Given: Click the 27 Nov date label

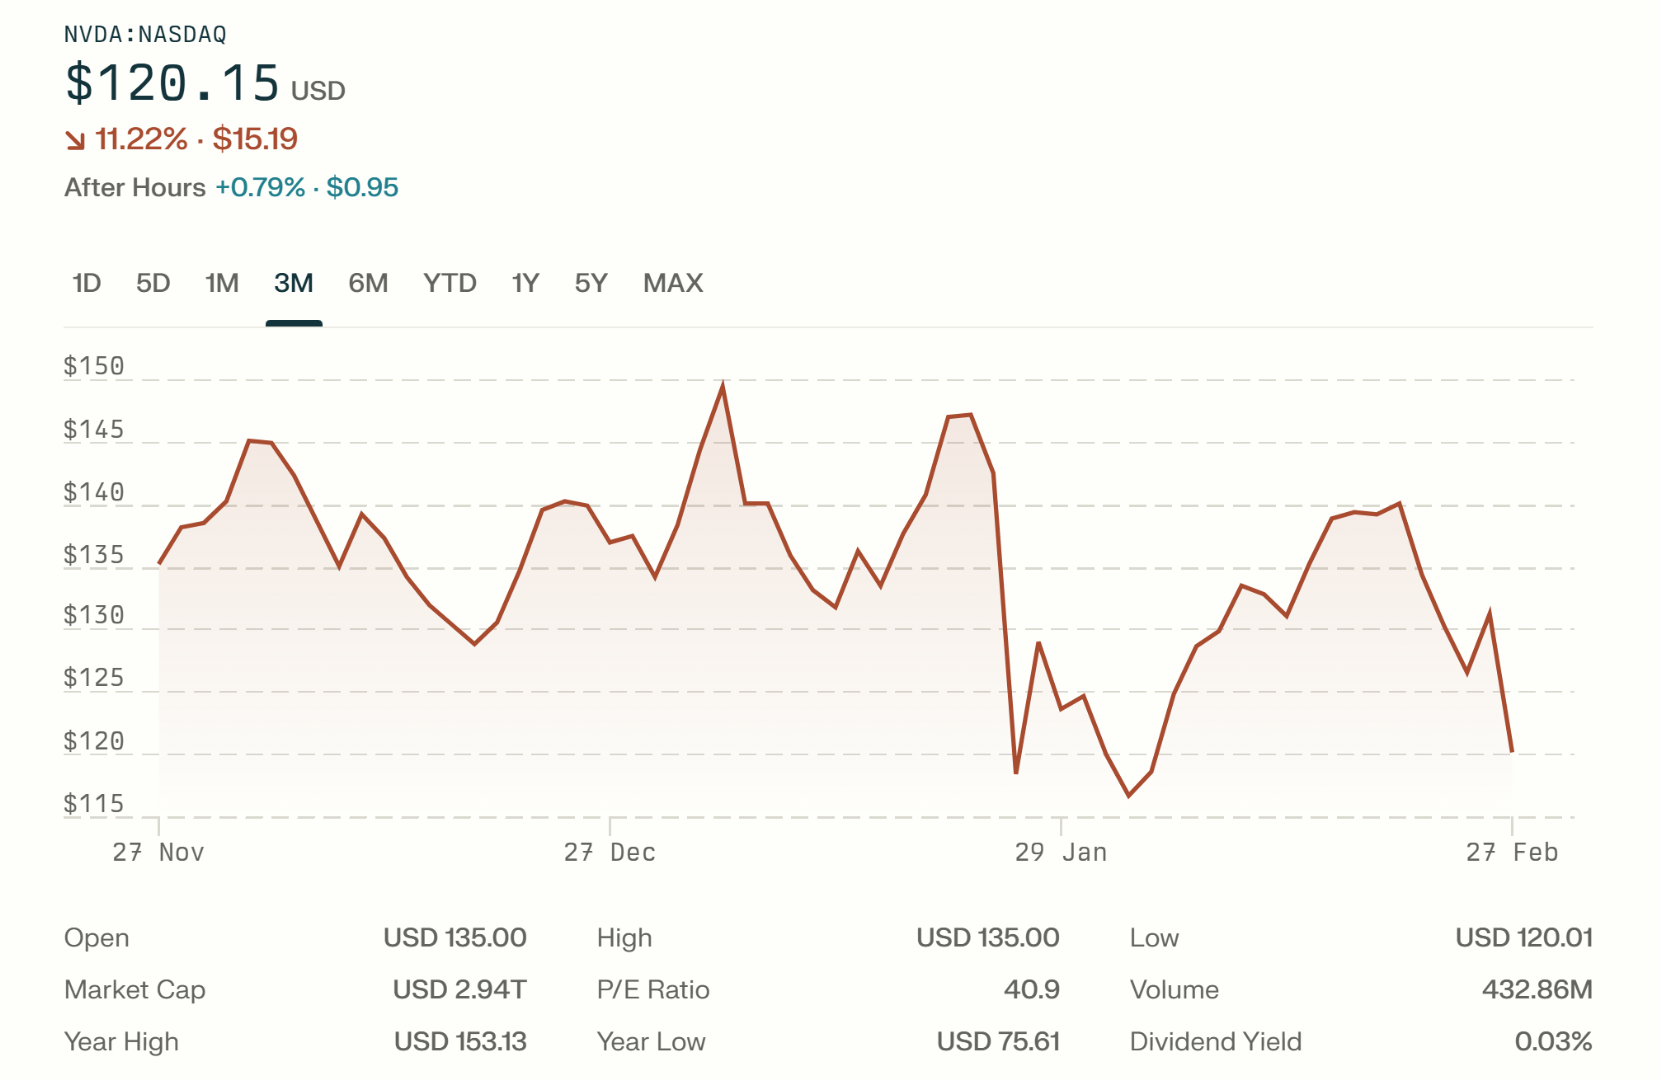Looking at the screenshot, I should [158, 852].
